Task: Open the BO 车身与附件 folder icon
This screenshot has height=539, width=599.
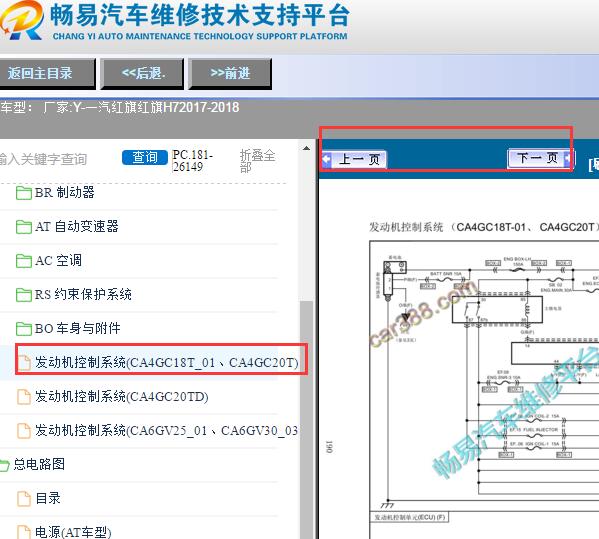Action: (x=24, y=329)
